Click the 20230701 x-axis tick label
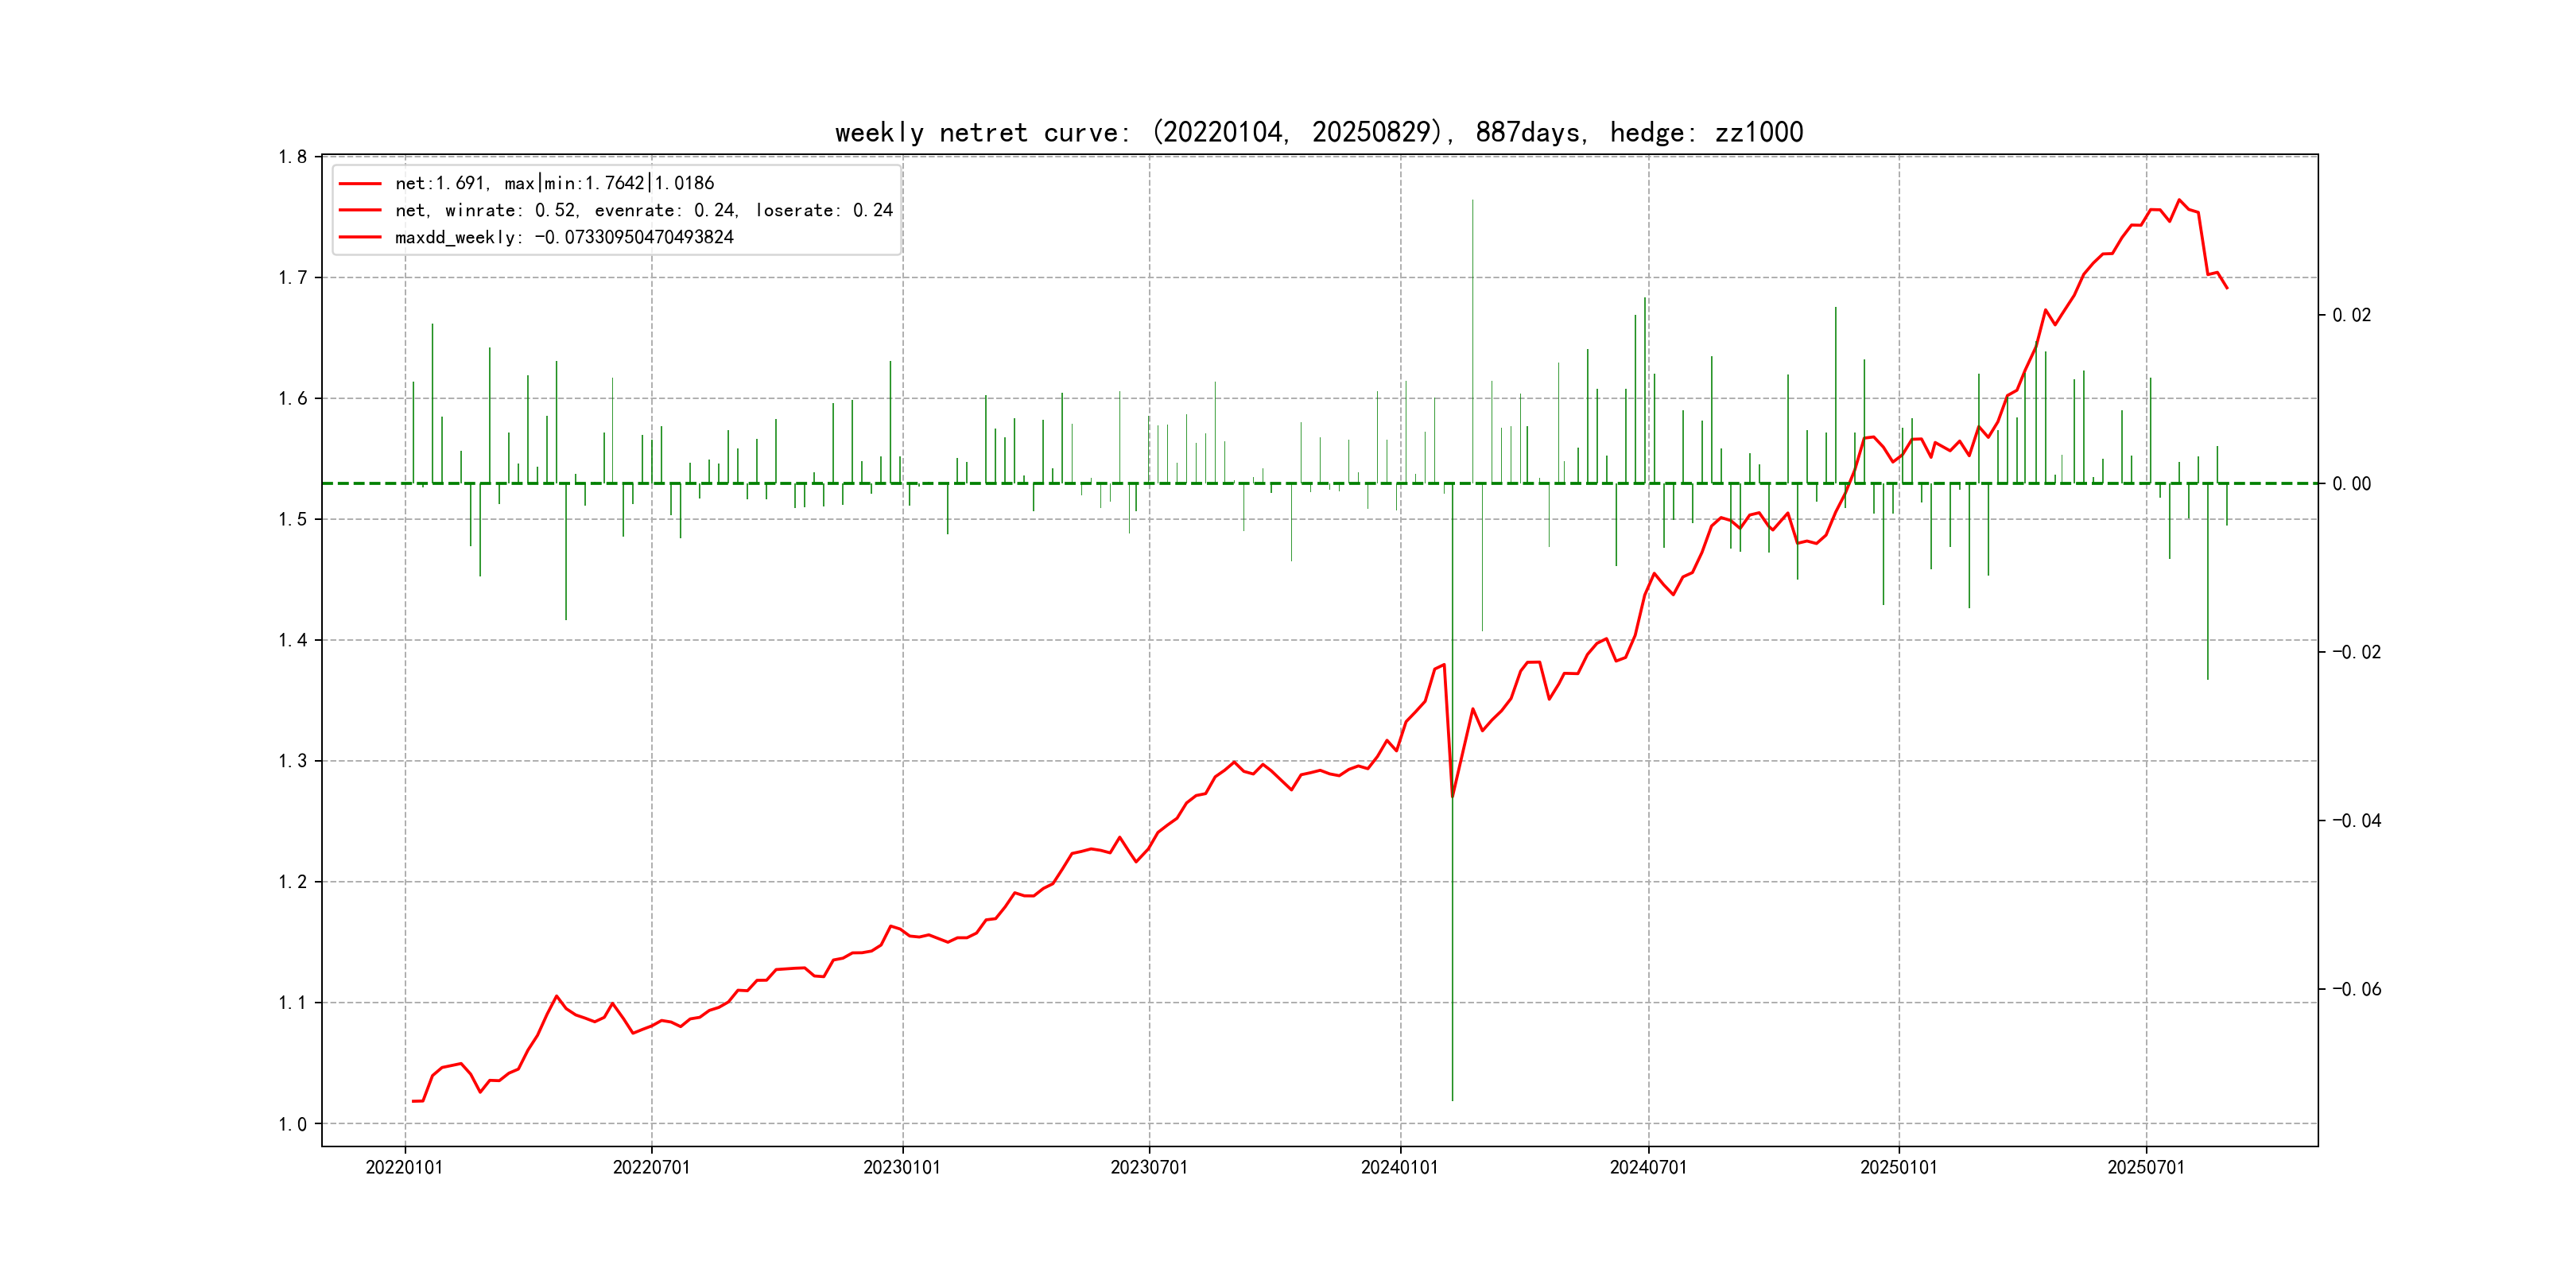 [1149, 1167]
